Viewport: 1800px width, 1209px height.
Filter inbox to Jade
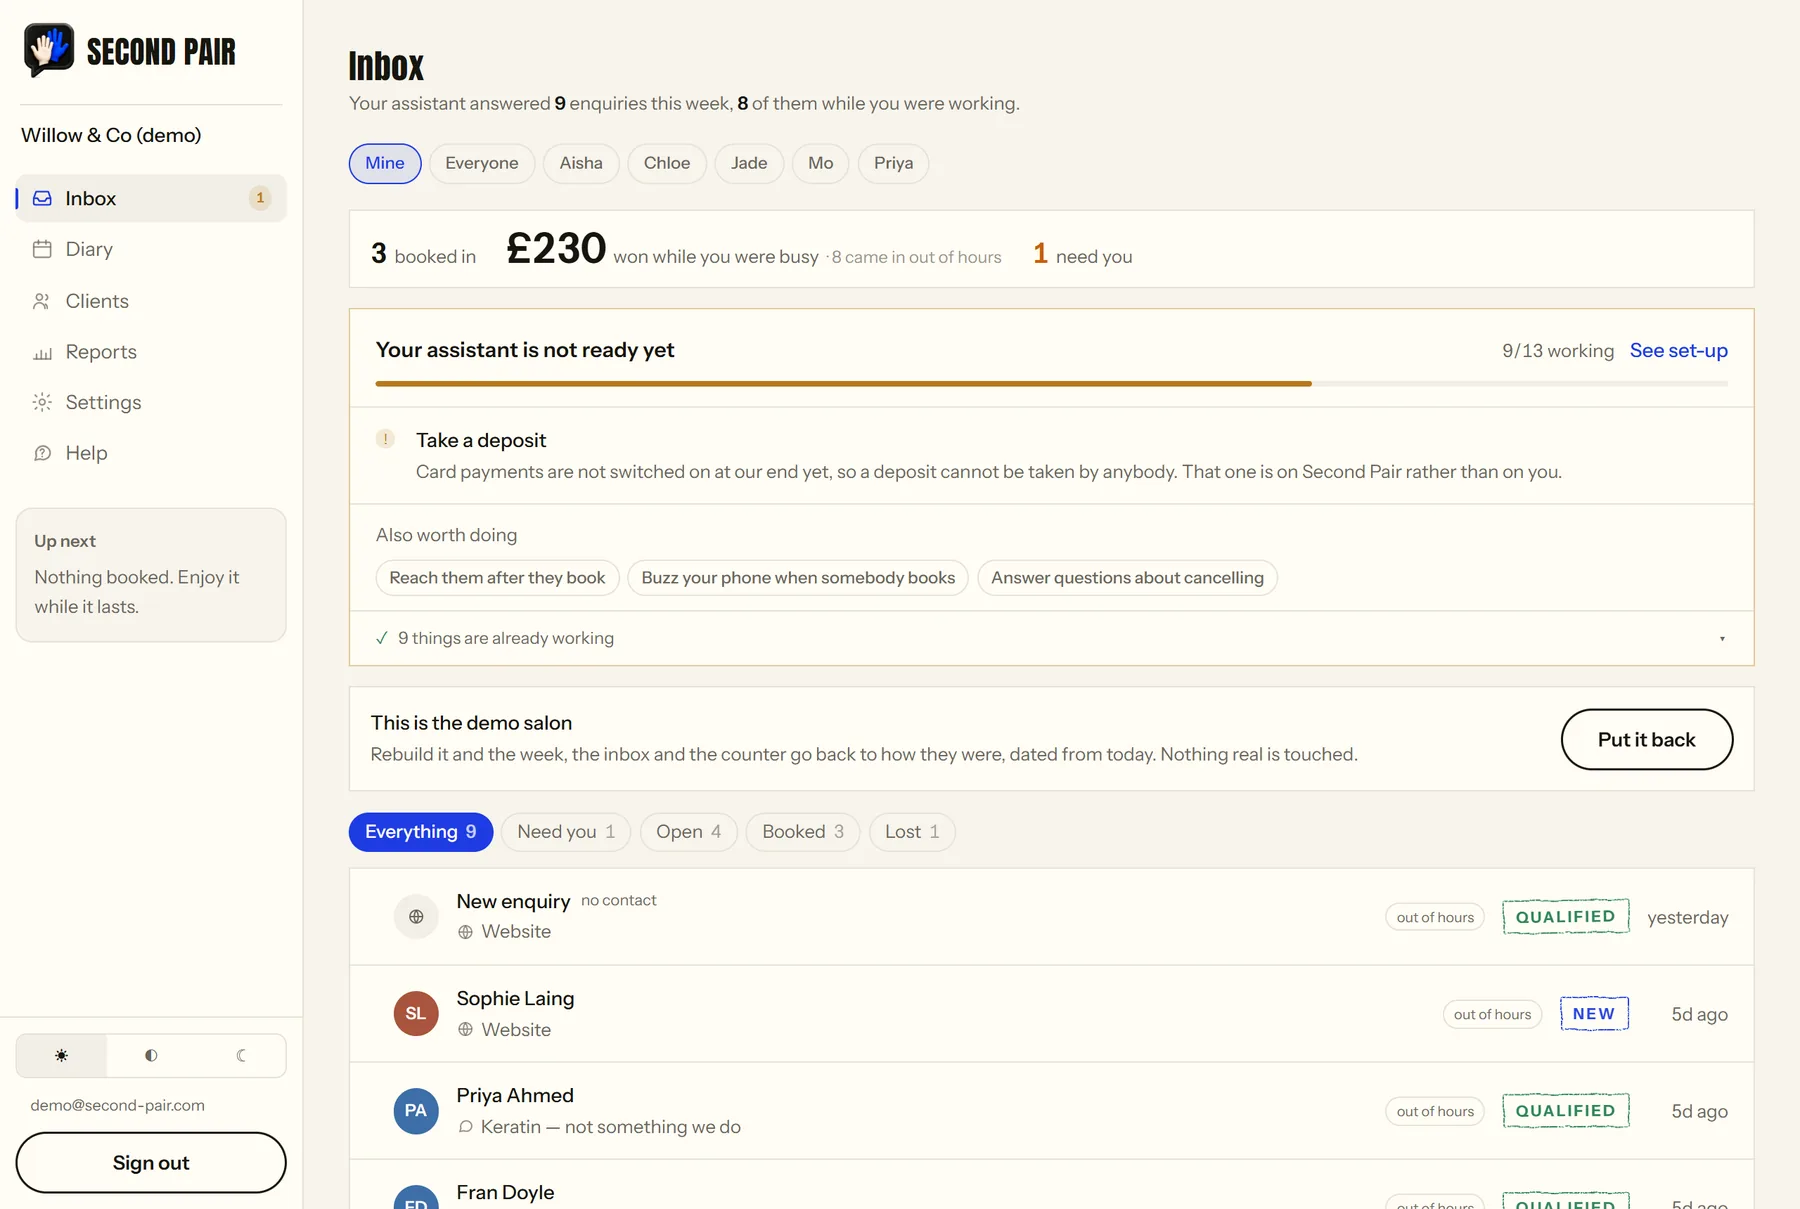[x=749, y=163]
